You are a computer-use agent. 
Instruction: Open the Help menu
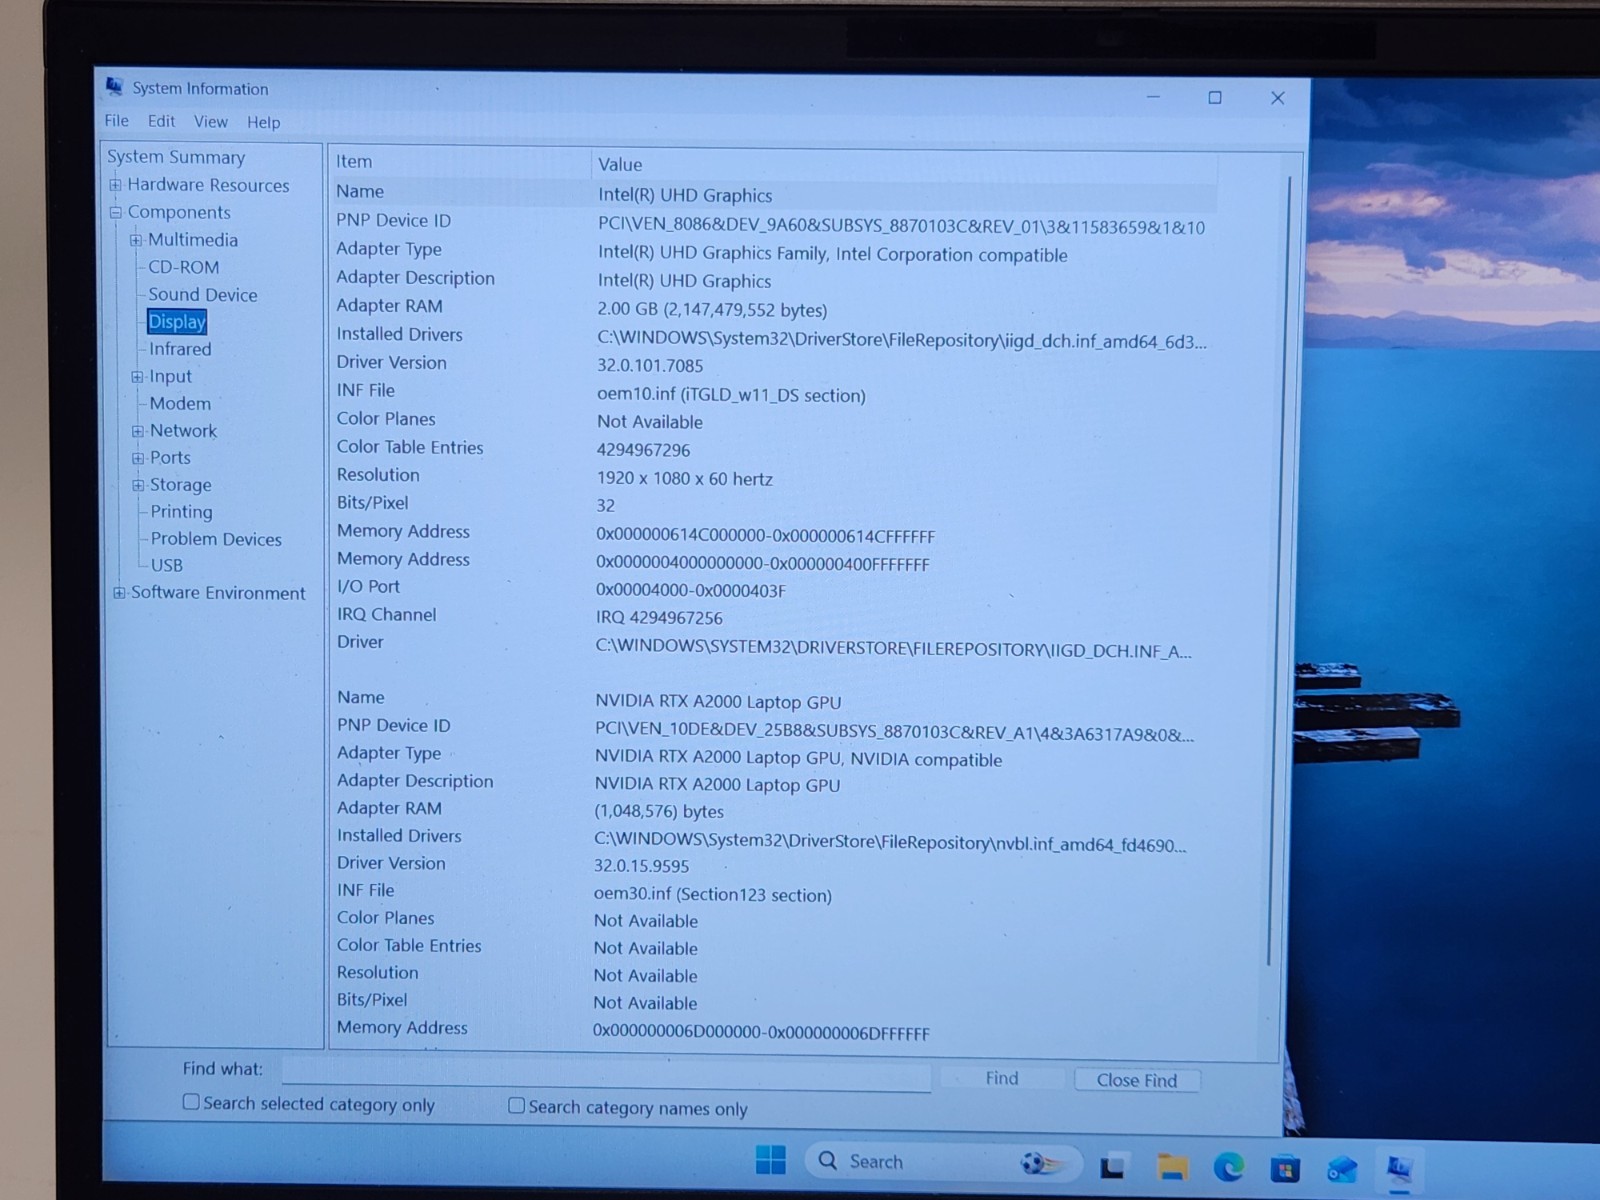point(264,122)
